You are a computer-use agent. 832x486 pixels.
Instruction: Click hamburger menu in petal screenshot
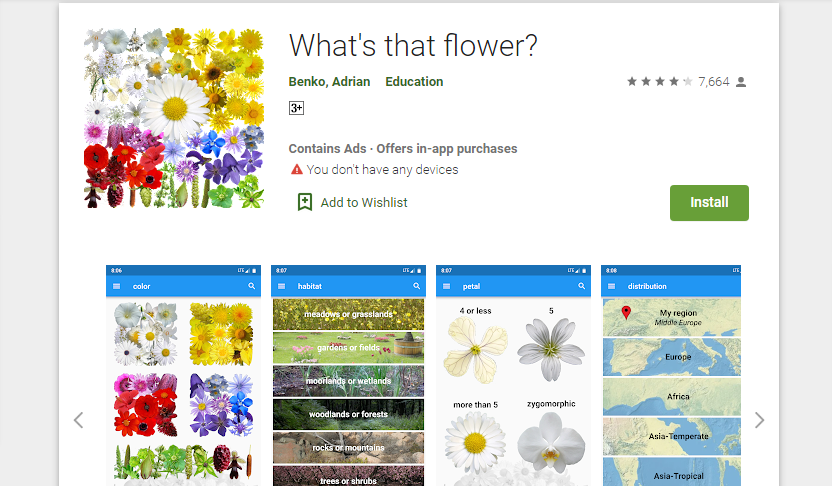[x=447, y=286]
